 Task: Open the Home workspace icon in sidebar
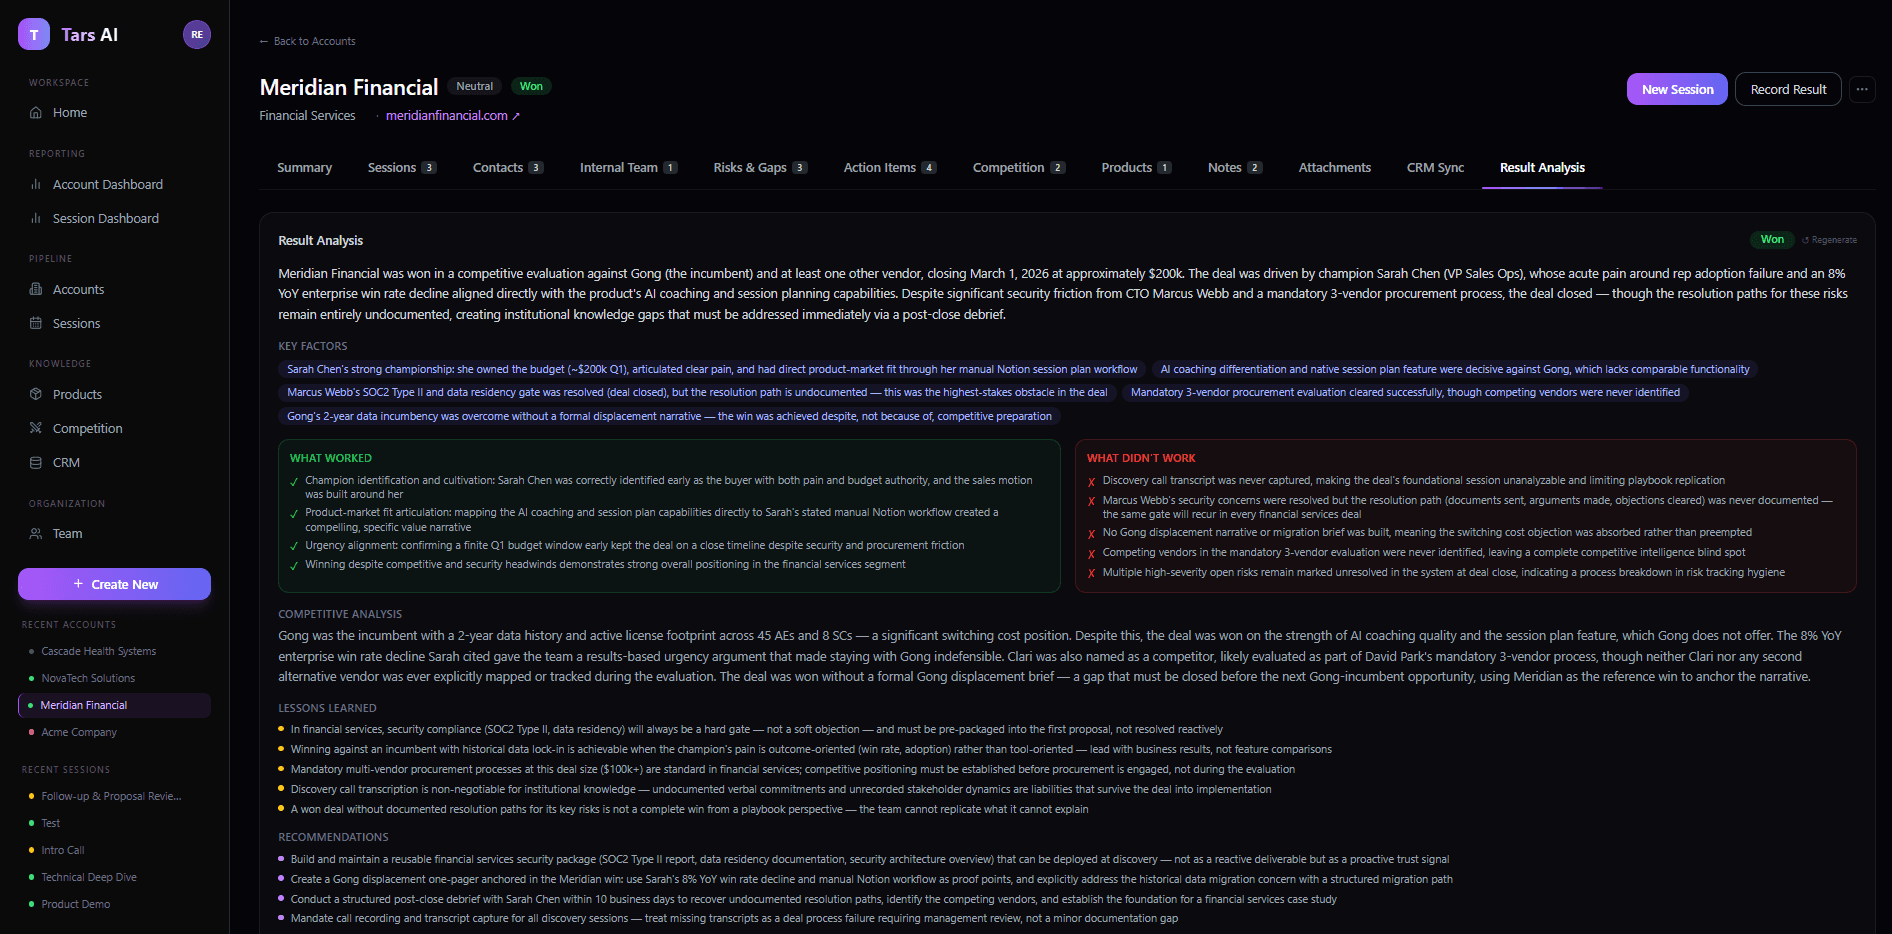pos(35,112)
